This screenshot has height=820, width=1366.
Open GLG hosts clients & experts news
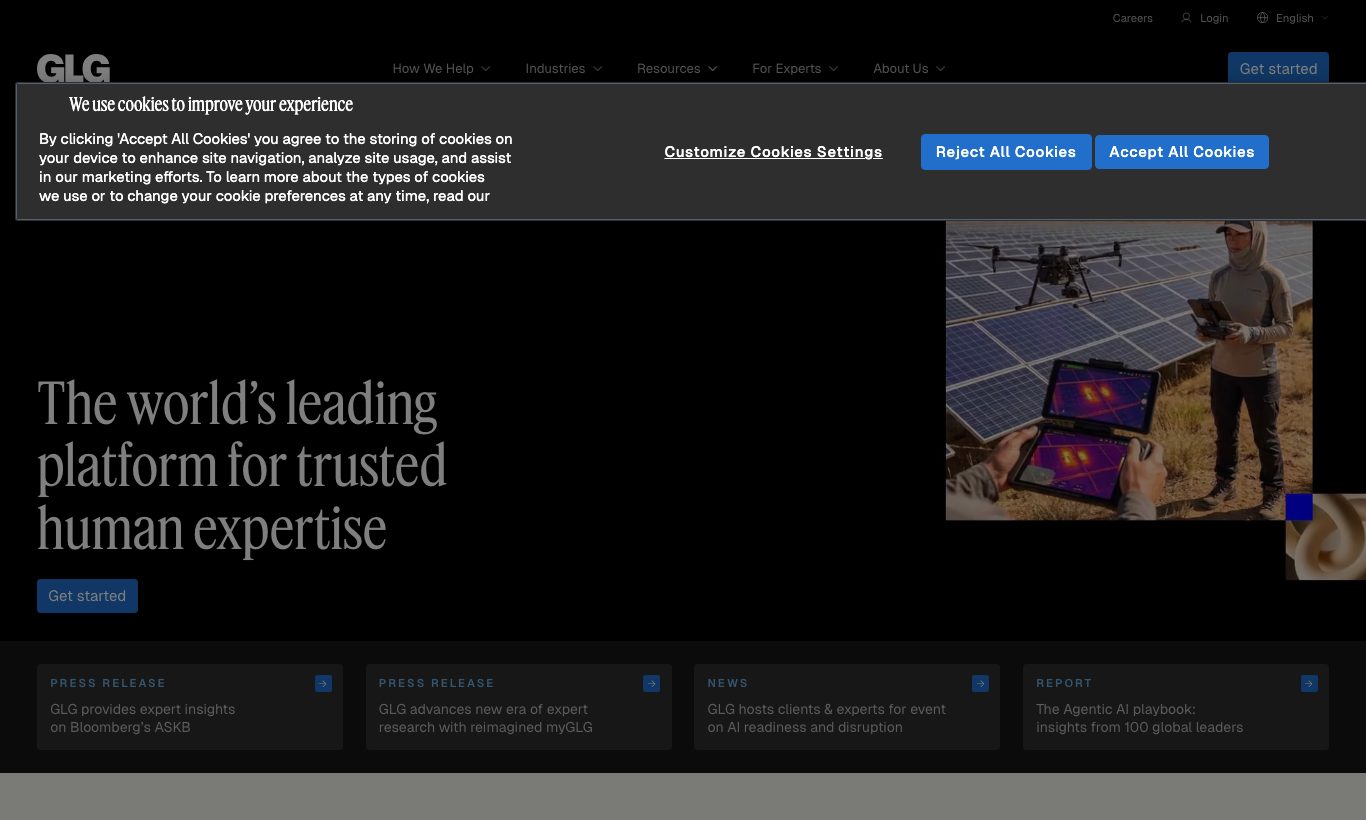coord(847,707)
